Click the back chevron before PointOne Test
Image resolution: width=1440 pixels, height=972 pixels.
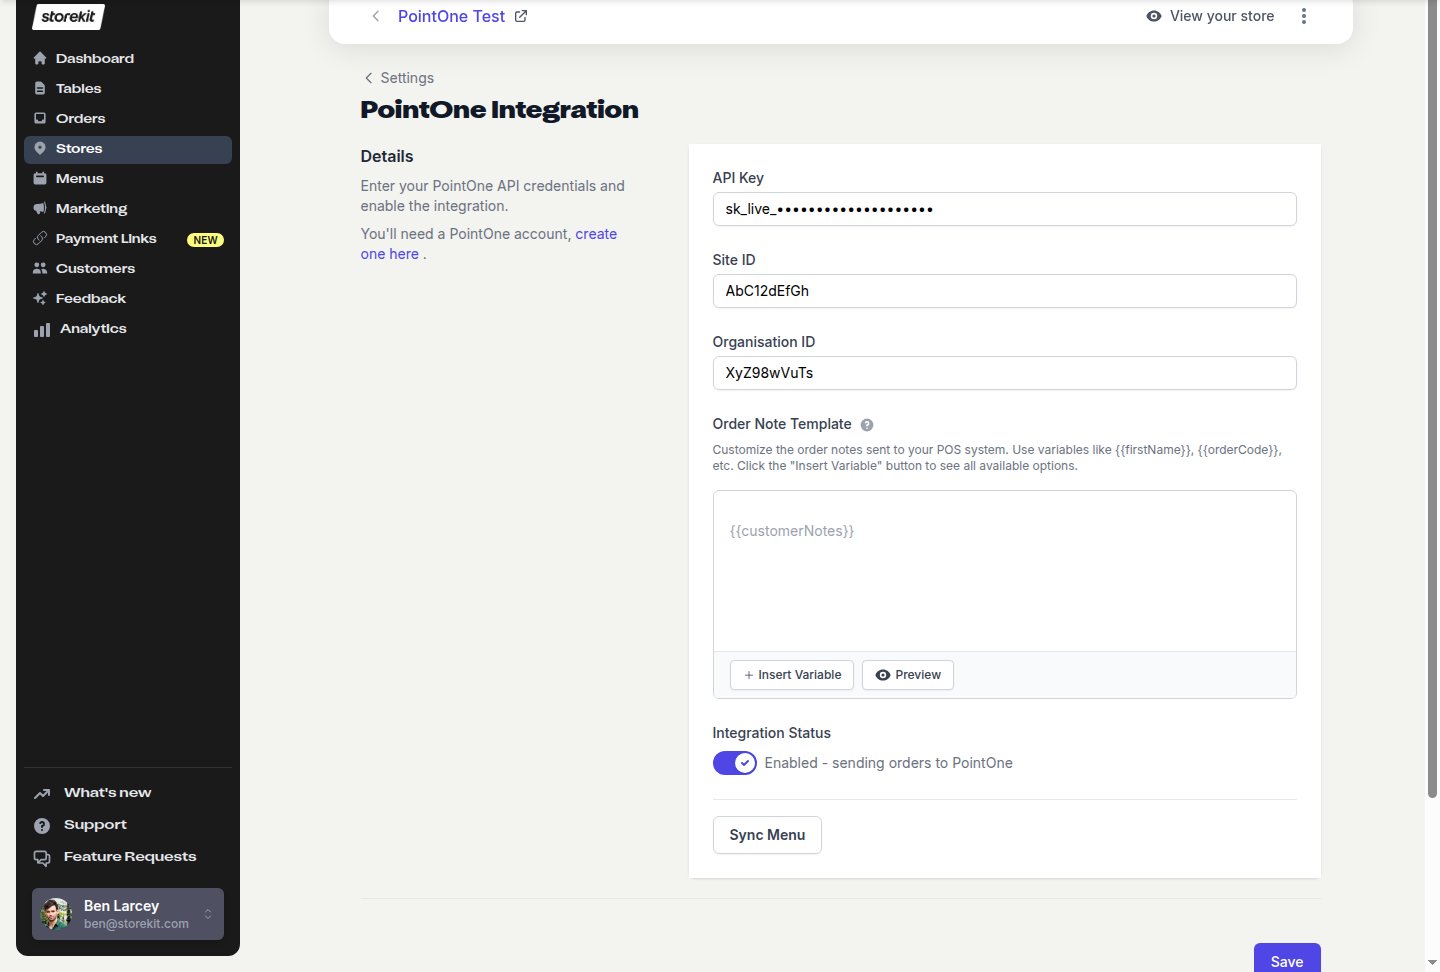pyautogui.click(x=375, y=16)
